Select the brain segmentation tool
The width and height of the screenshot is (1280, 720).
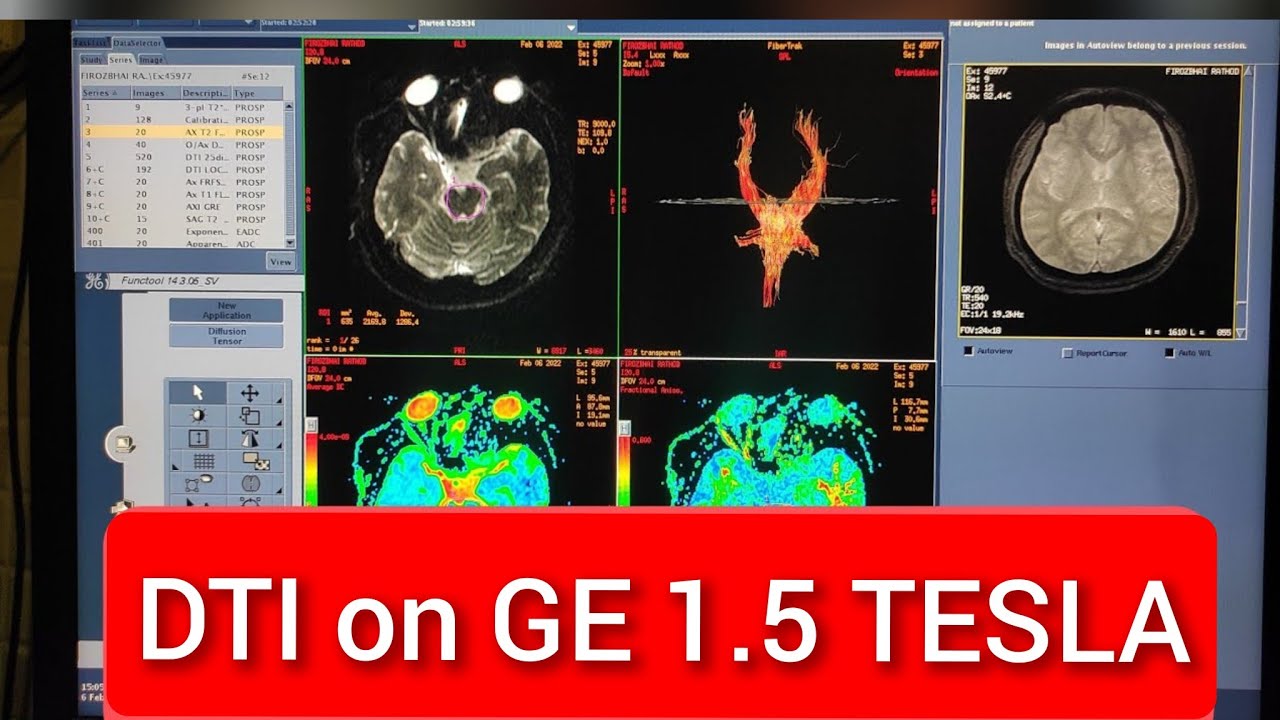tap(250, 483)
